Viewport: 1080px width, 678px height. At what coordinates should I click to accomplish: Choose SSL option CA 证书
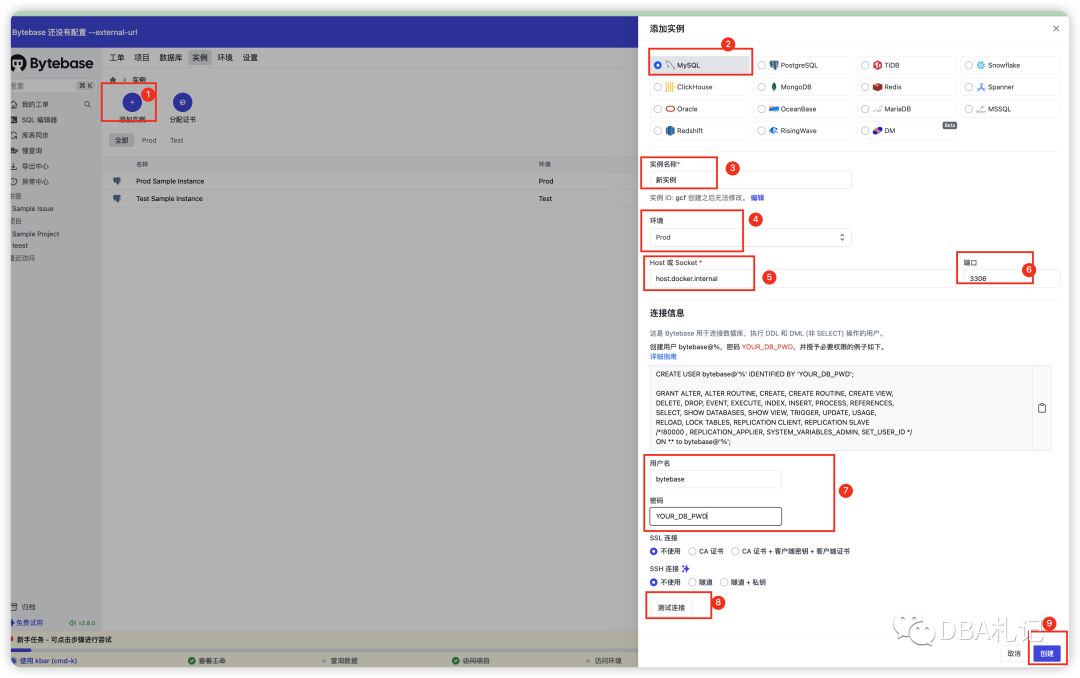pyautogui.click(x=706, y=551)
